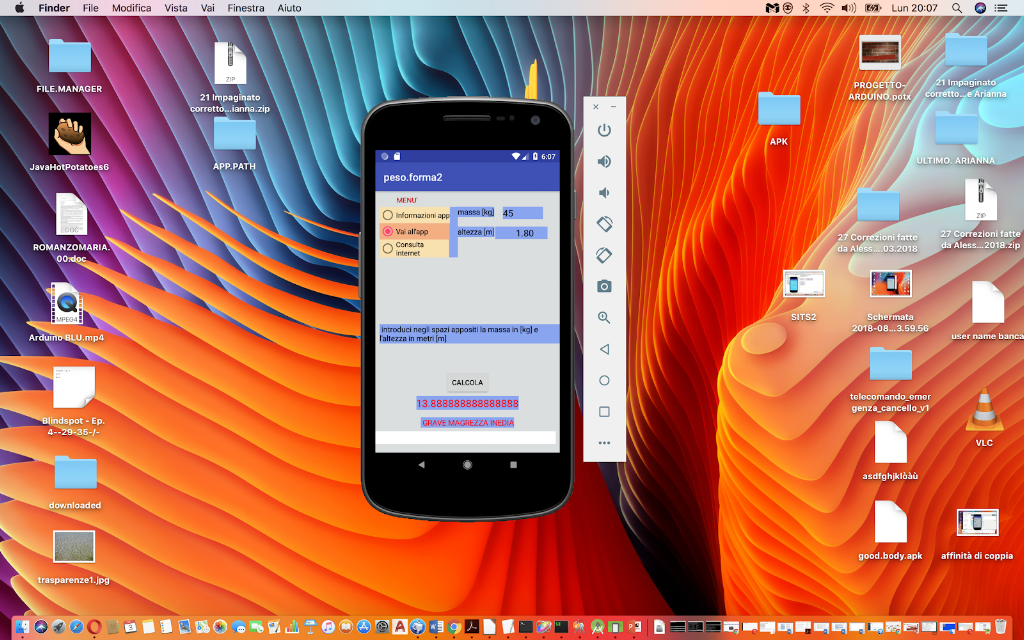The width and height of the screenshot is (1024, 640).
Task: Click the altezza [m] field showing 1.80
Action: (x=521, y=232)
